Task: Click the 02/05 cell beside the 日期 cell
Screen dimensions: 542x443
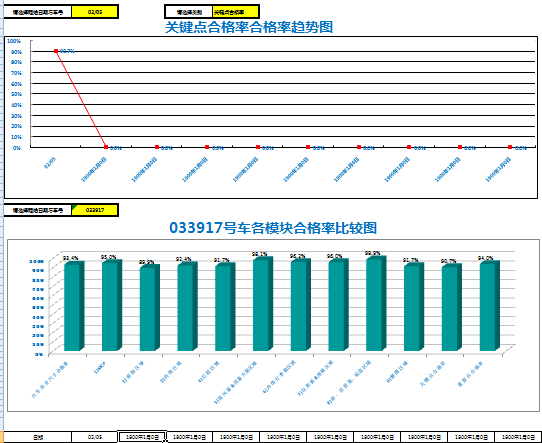Action: pos(95,437)
